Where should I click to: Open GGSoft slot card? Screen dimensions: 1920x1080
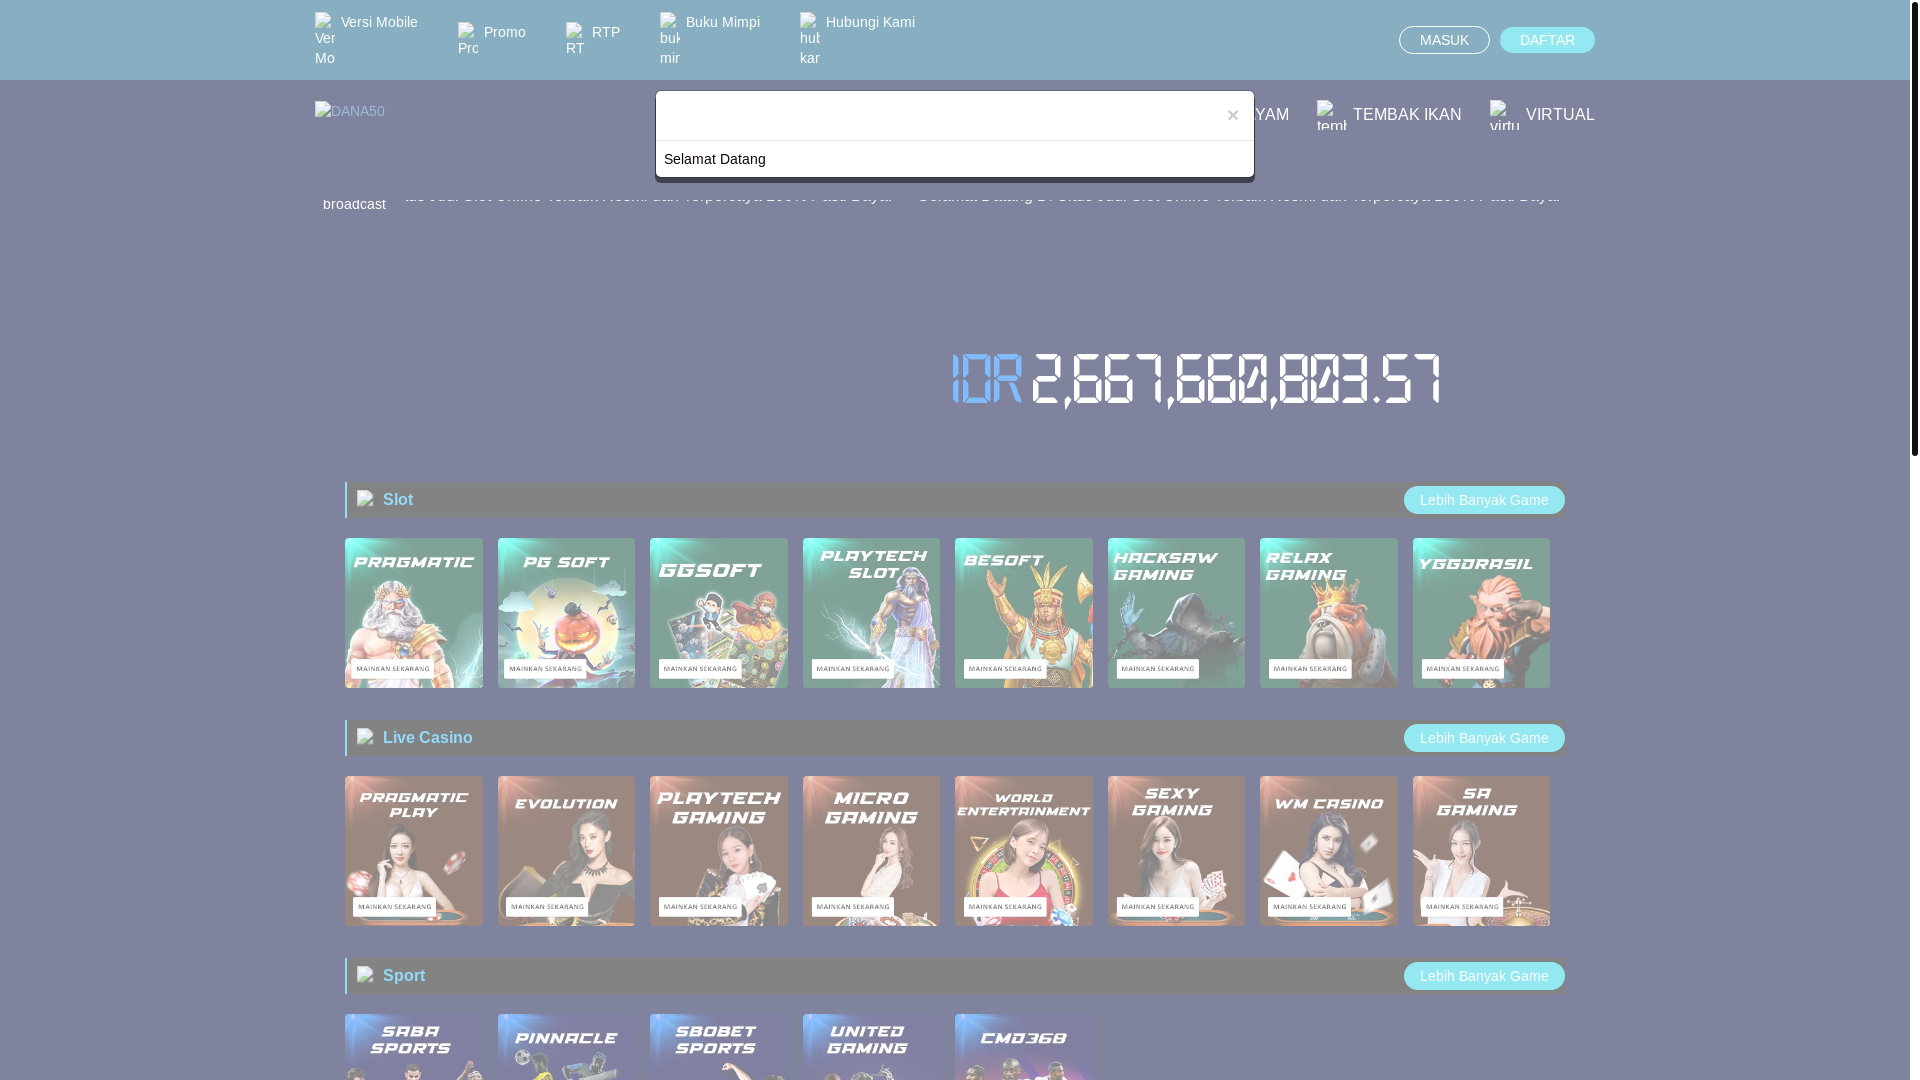coord(719,613)
